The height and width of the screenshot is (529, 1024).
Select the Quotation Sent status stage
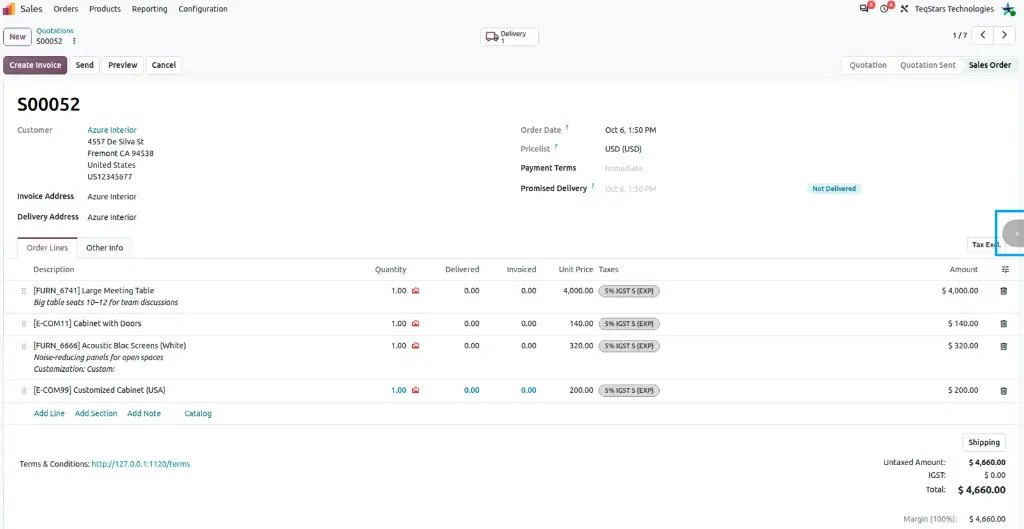927,65
